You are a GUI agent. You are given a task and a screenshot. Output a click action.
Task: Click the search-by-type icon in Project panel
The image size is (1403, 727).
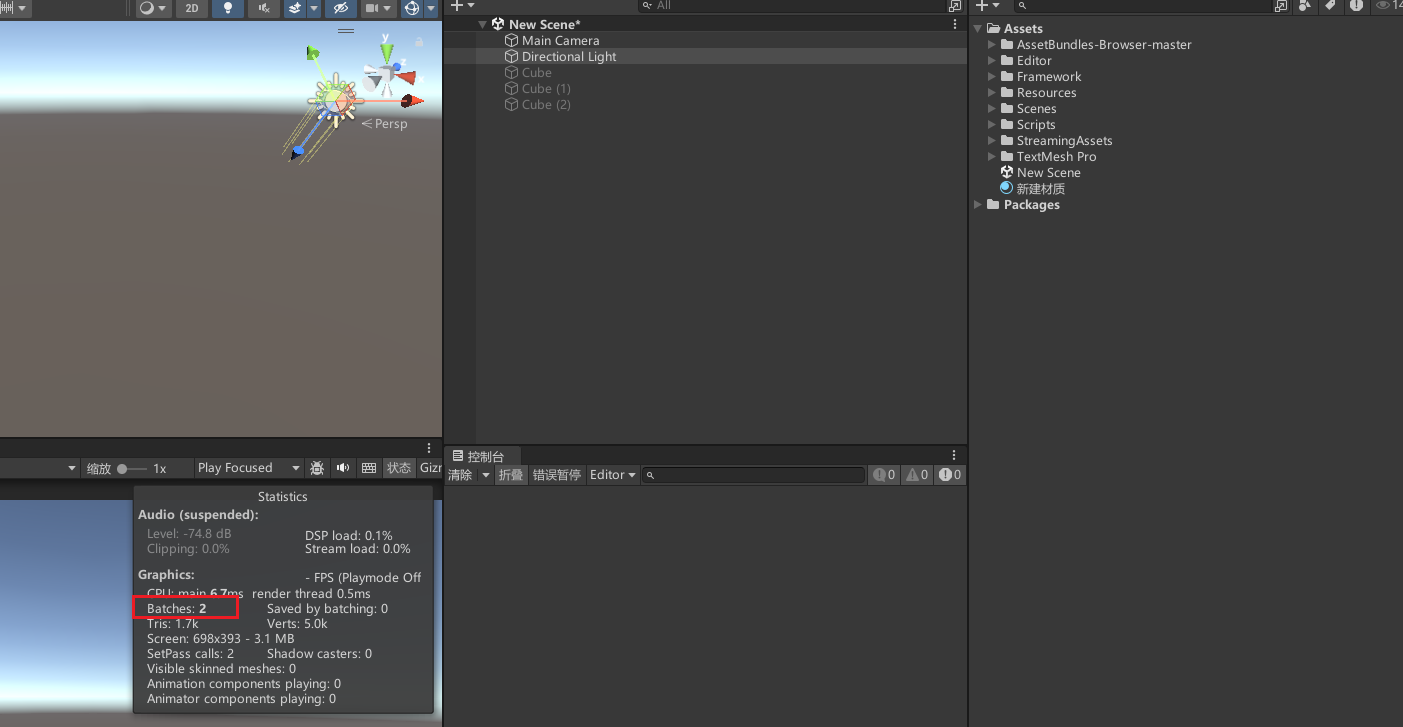tap(1305, 6)
